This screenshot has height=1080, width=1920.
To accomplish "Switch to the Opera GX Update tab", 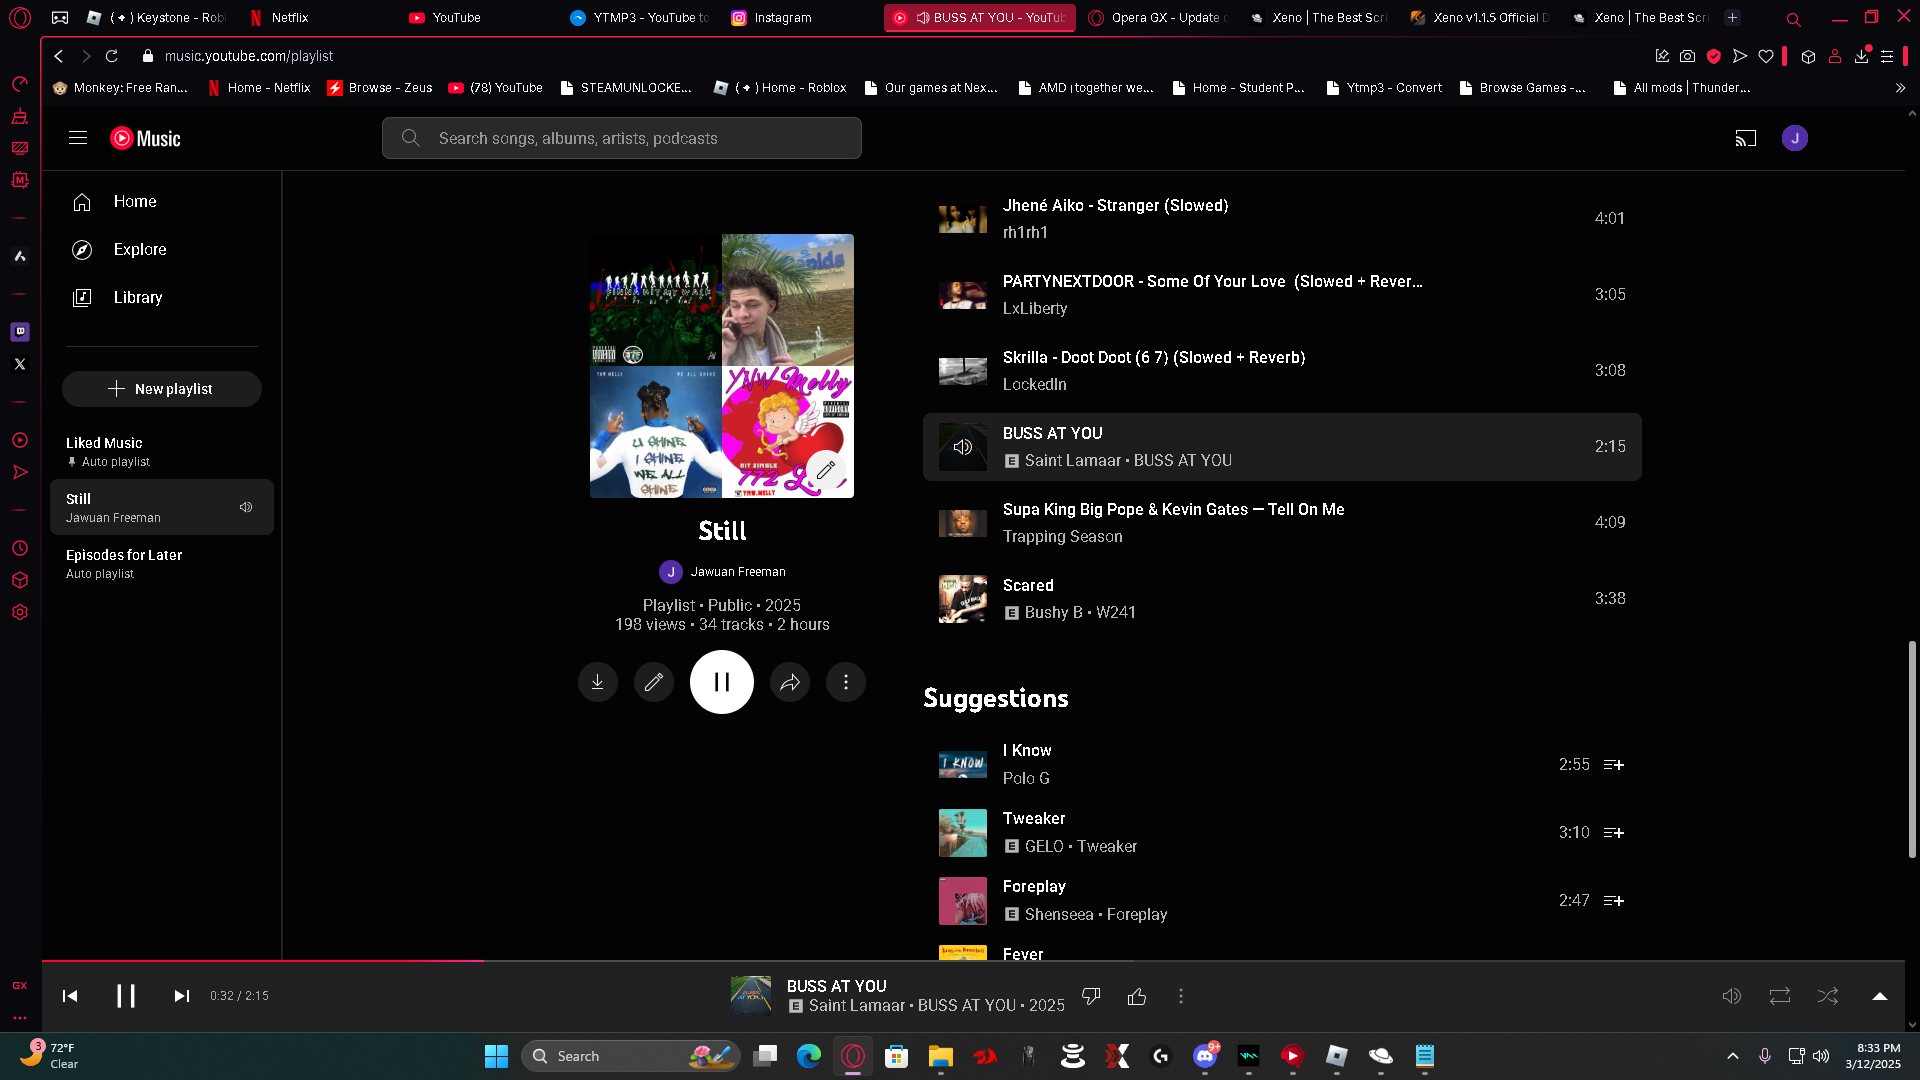I will [1158, 17].
